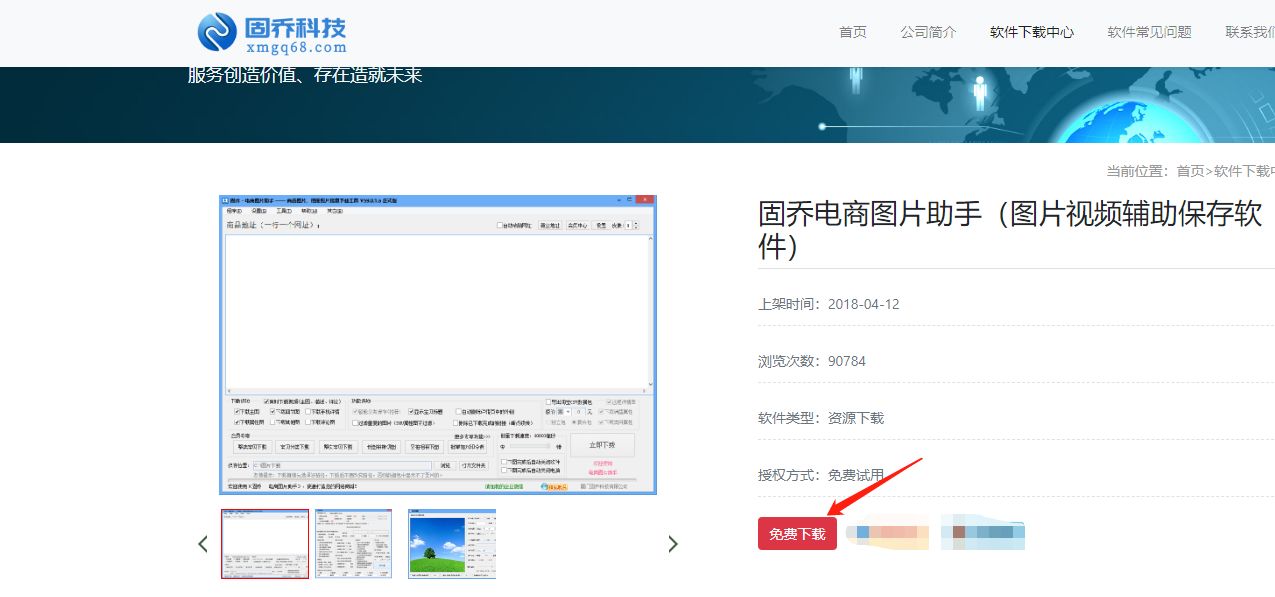This screenshot has width=1275, height=597.
Task: Open the 联系我们 navigation item
Action: (x=1250, y=32)
